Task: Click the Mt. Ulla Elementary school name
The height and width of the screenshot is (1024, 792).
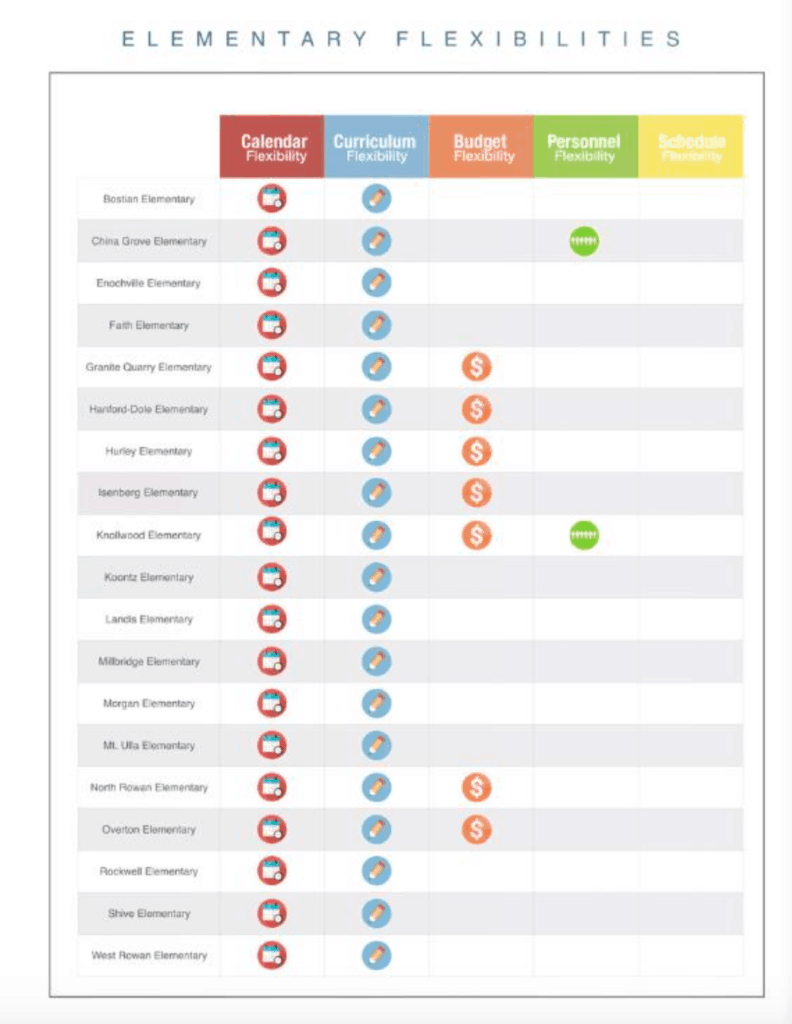Action: tap(149, 745)
